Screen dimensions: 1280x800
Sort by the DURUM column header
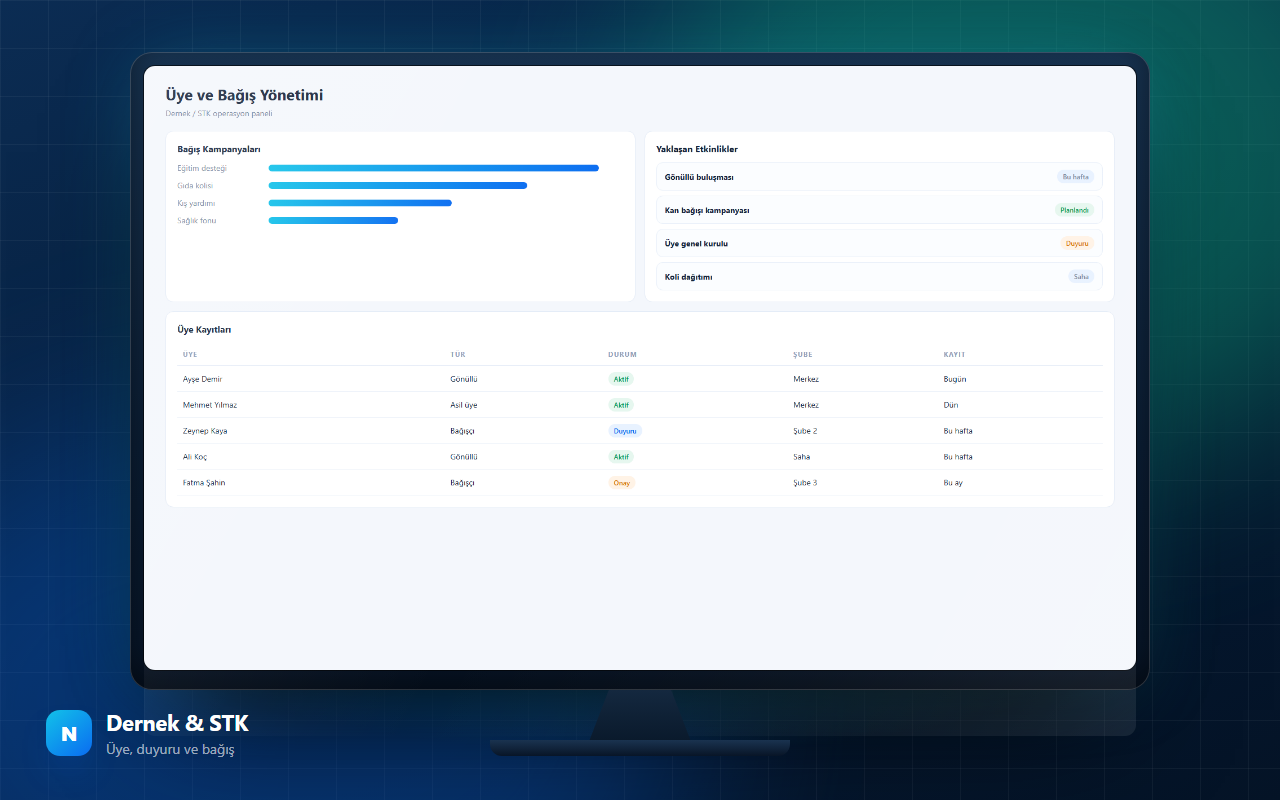pyautogui.click(x=622, y=355)
